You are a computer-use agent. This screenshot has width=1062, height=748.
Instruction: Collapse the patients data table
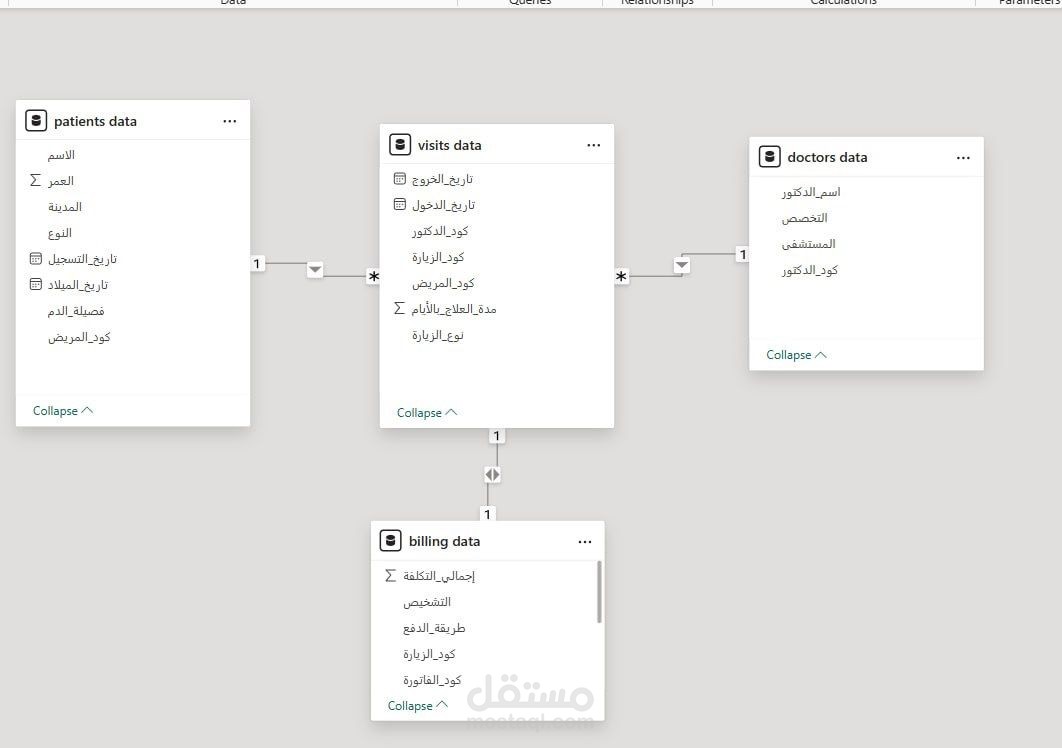click(x=63, y=410)
